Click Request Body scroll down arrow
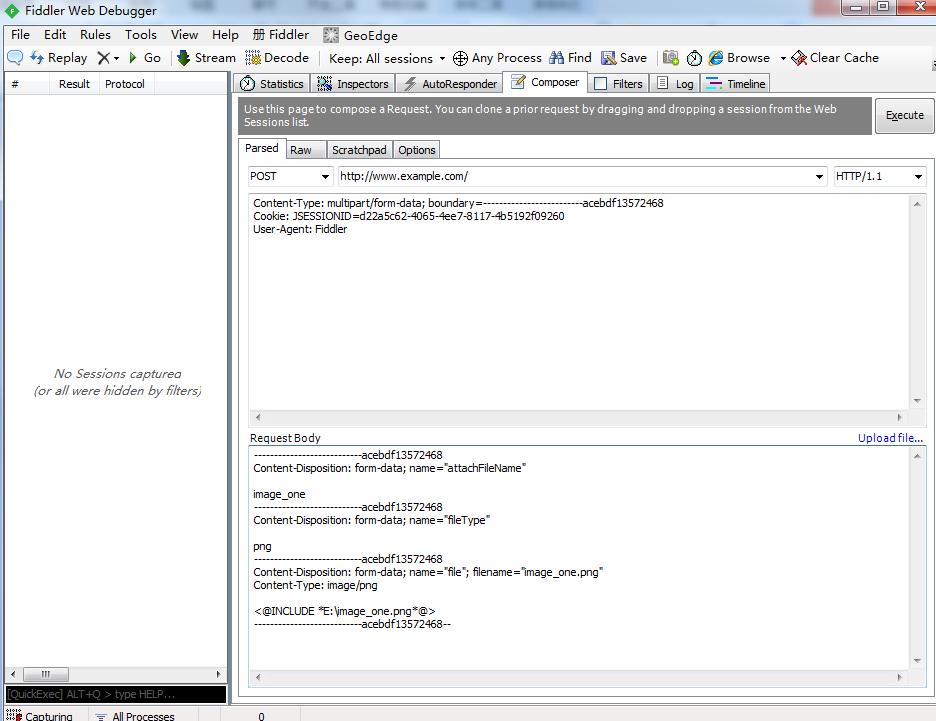 click(x=917, y=661)
